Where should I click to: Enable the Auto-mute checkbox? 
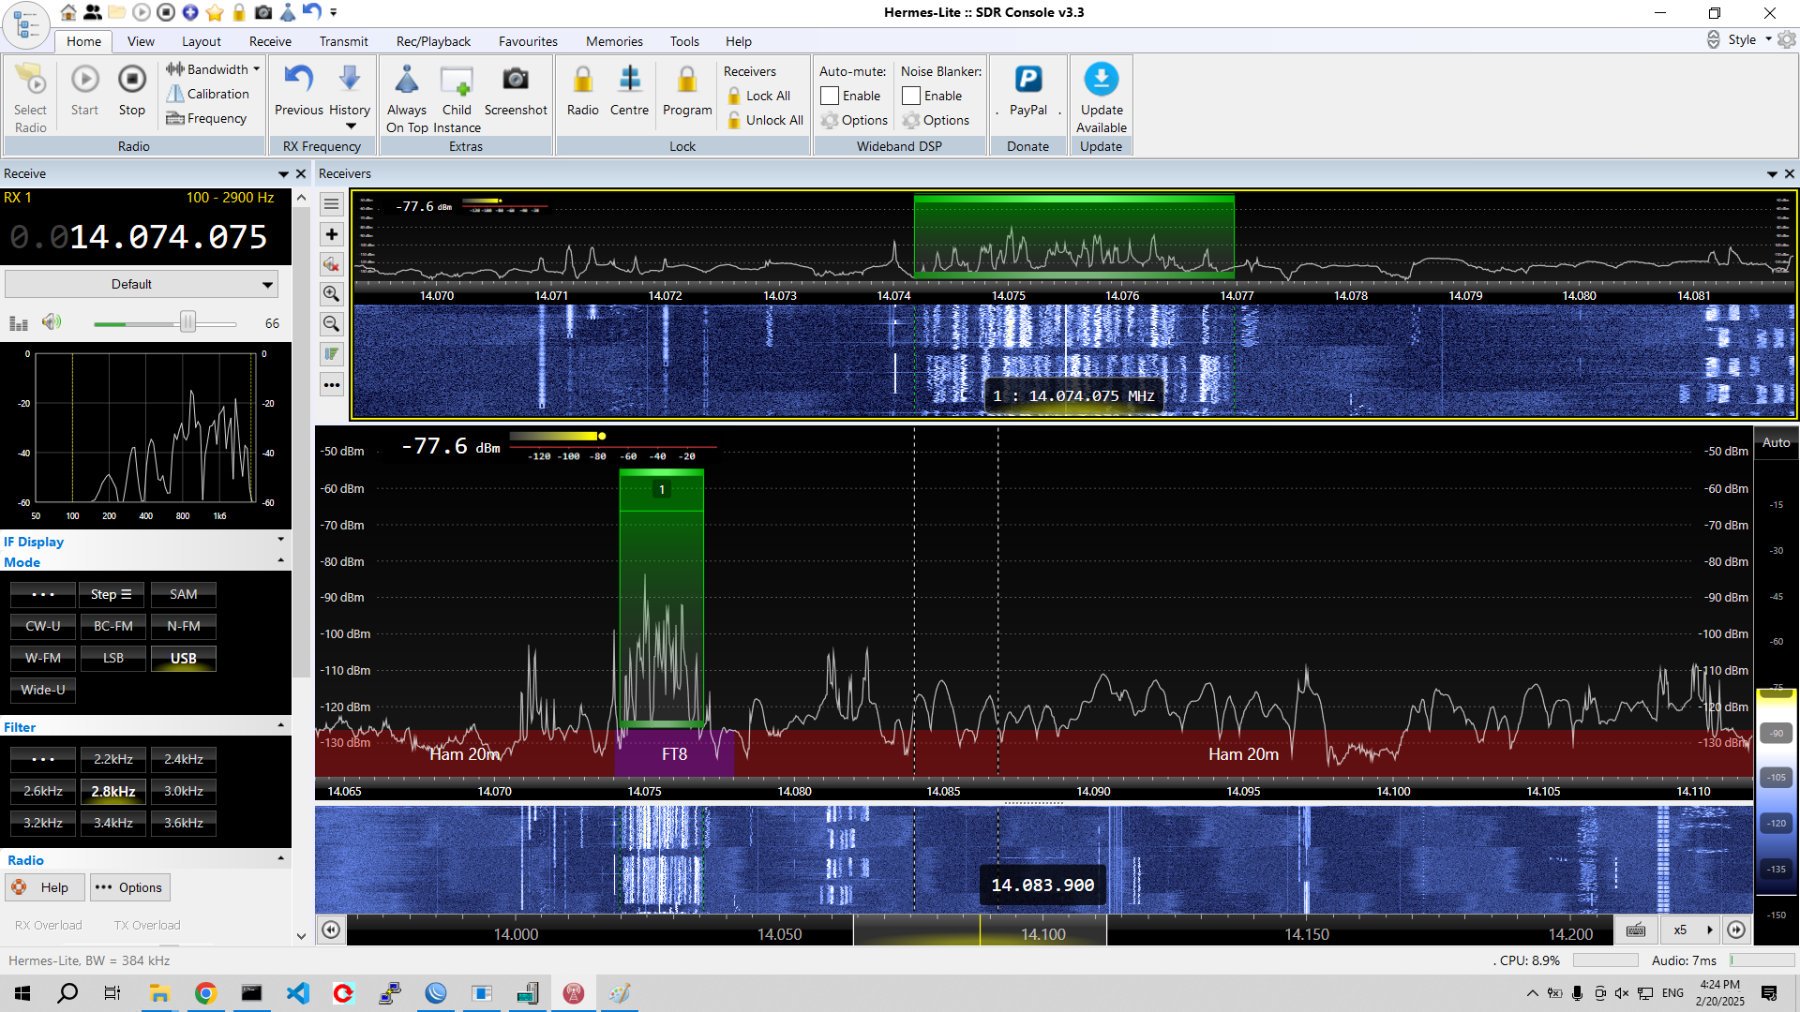click(x=830, y=96)
